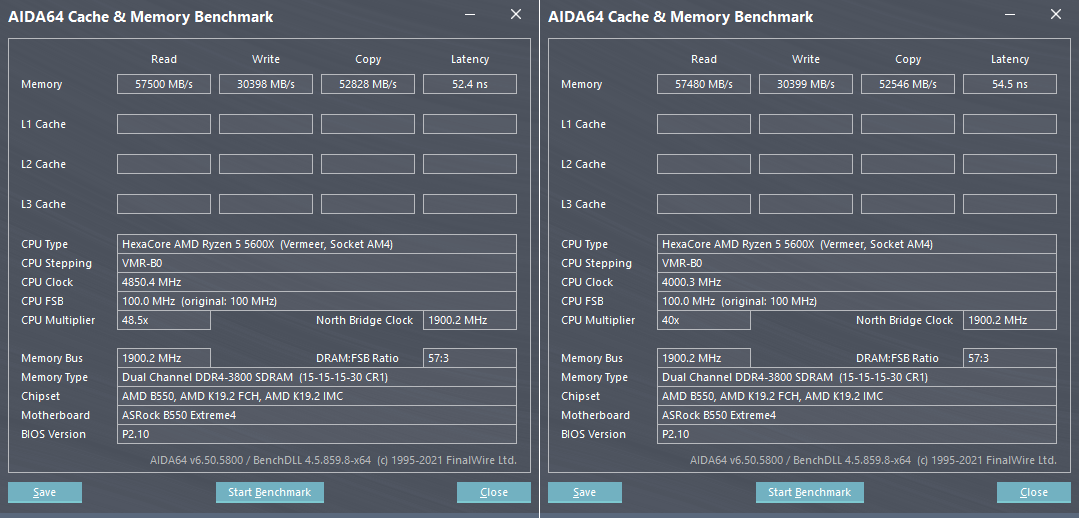Click title bar X of the 40x window
Viewport: 1079px width, 518px height.
(1056, 15)
